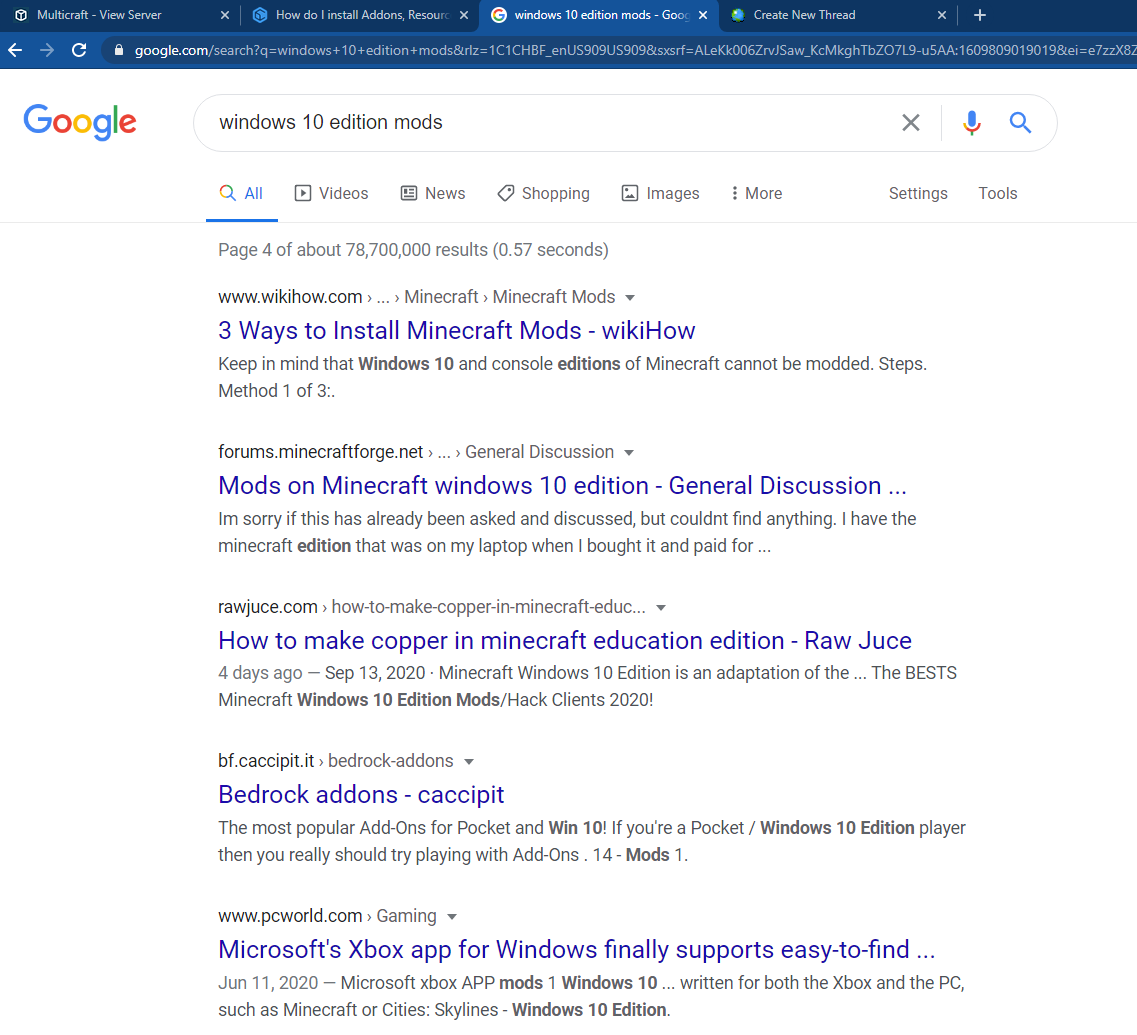Expand the dropdown arrow next to forums.minecraftforge.net result
The height and width of the screenshot is (1035, 1137).
(x=629, y=453)
